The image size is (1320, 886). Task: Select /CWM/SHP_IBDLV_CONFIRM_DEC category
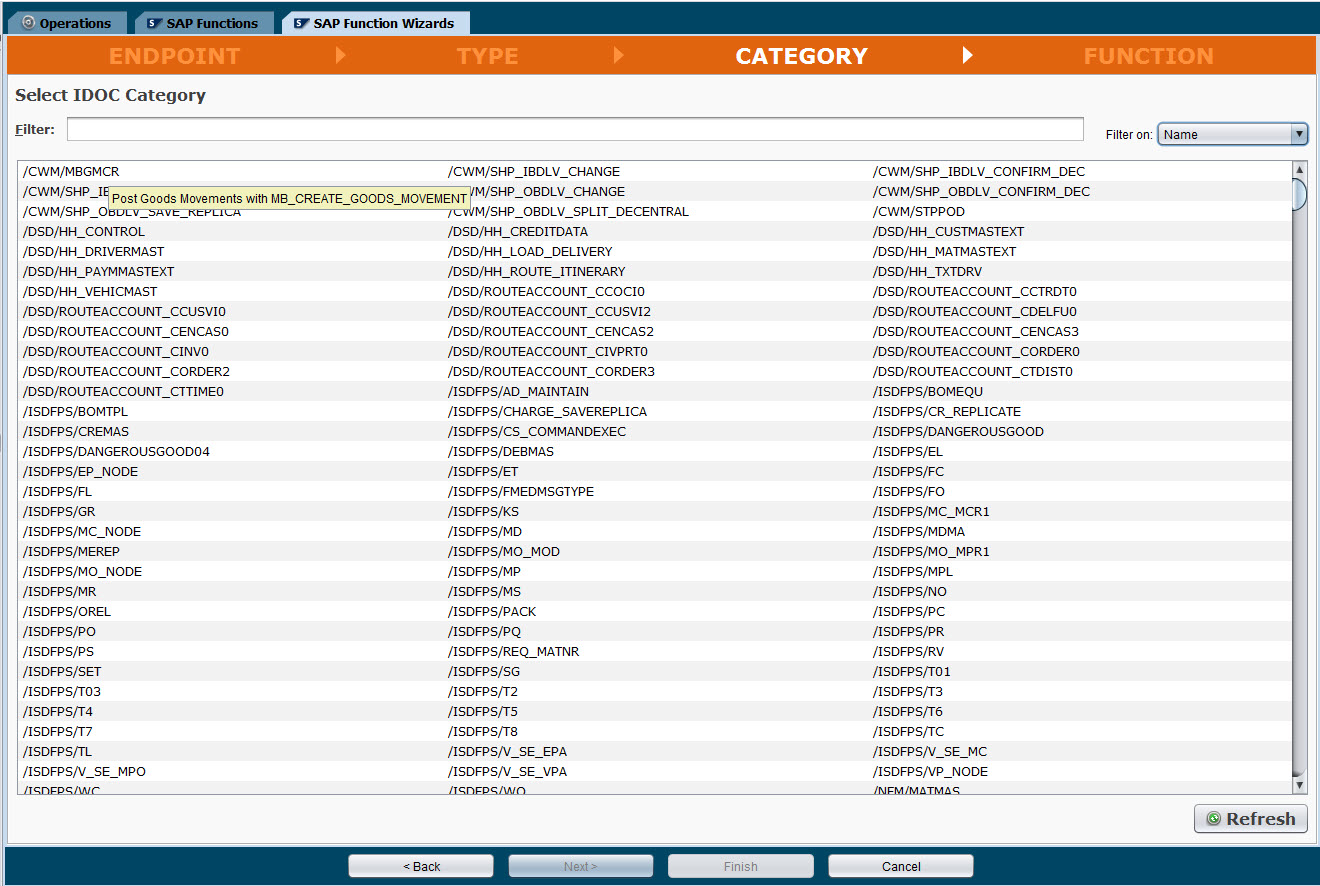coord(979,172)
